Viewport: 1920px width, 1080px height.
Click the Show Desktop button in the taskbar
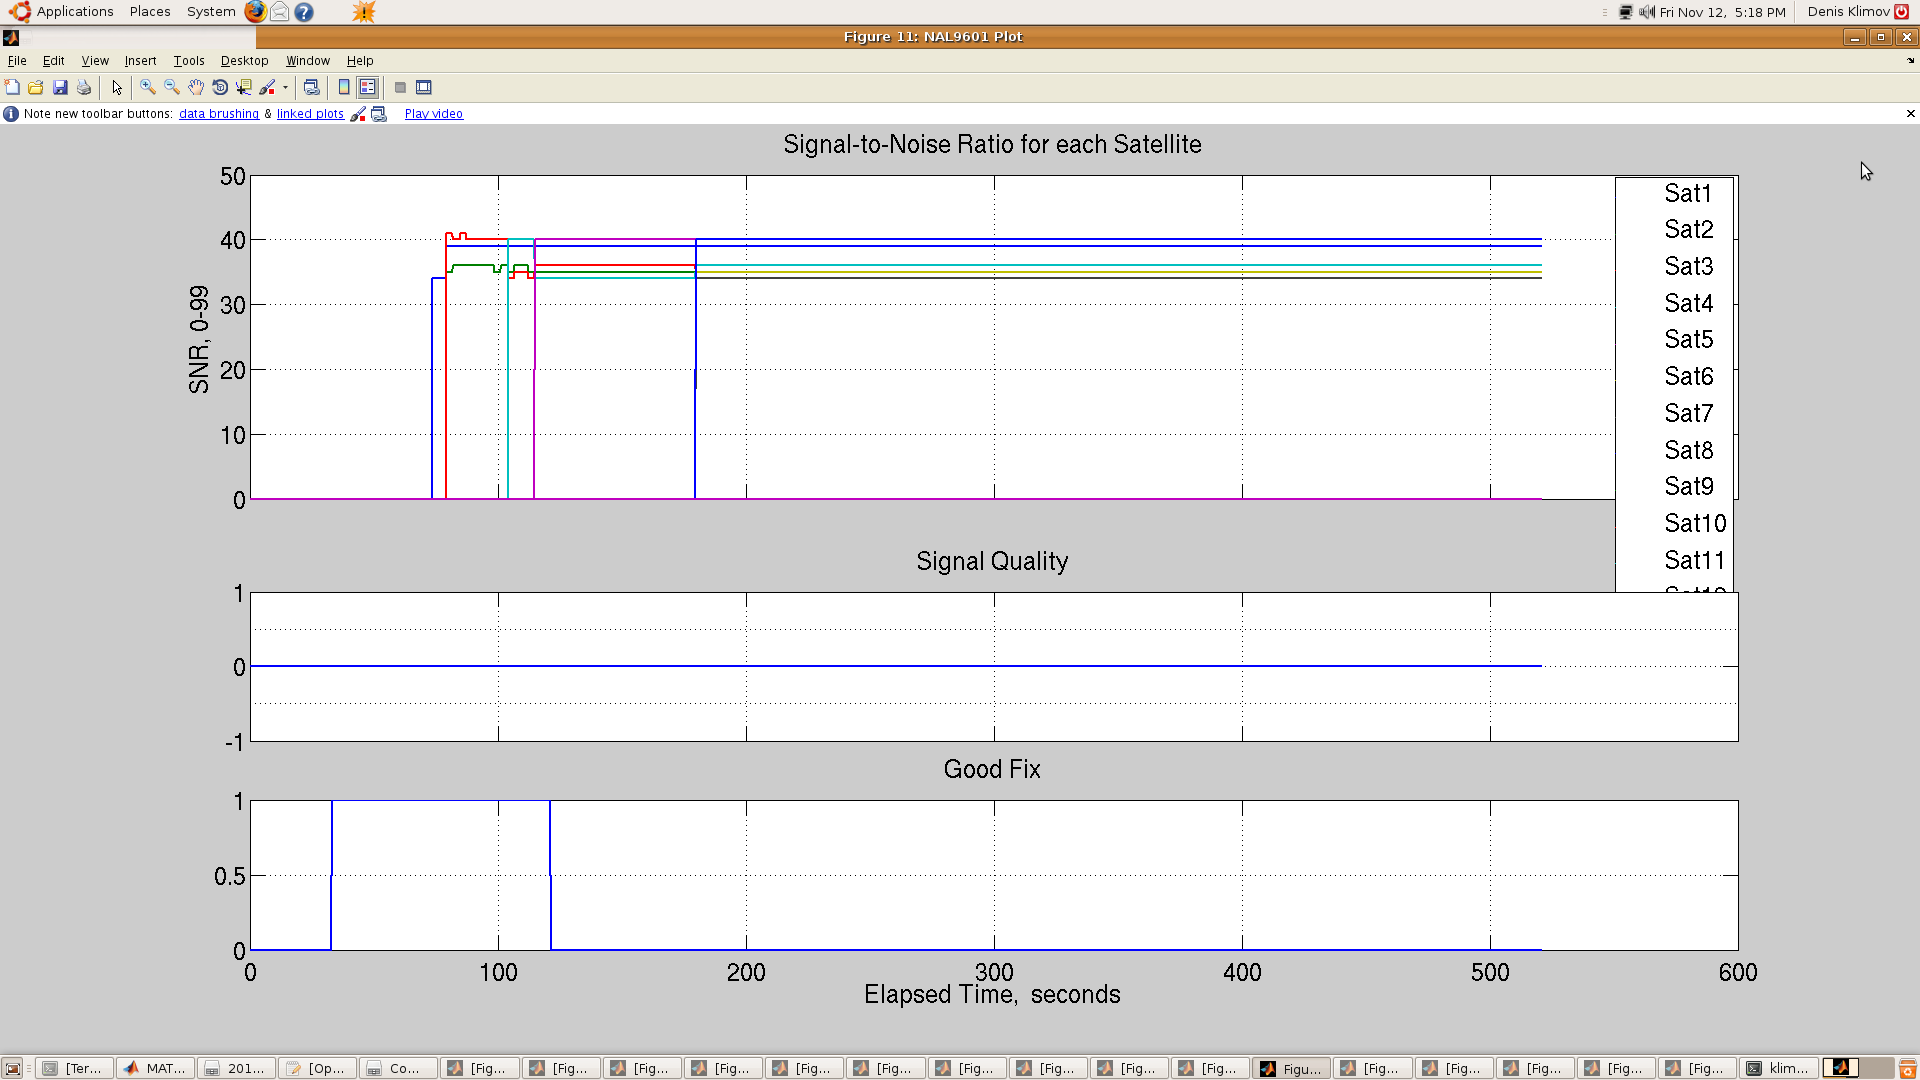[x=13, y=1069]
